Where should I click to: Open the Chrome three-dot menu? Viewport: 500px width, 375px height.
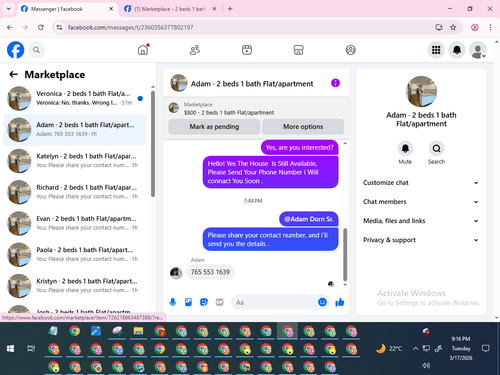(x=490, y=27)
